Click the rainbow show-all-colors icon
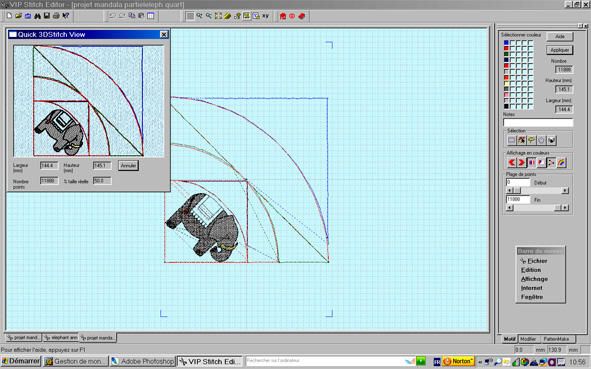Image resolution: width=591 pixels, height=369 pixels. point(561,163)
